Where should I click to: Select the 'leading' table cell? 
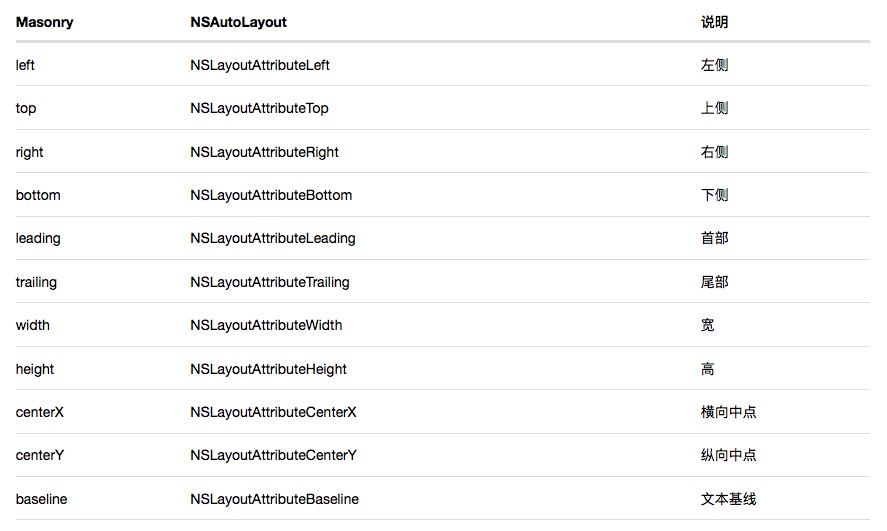(x=38, y=238)
